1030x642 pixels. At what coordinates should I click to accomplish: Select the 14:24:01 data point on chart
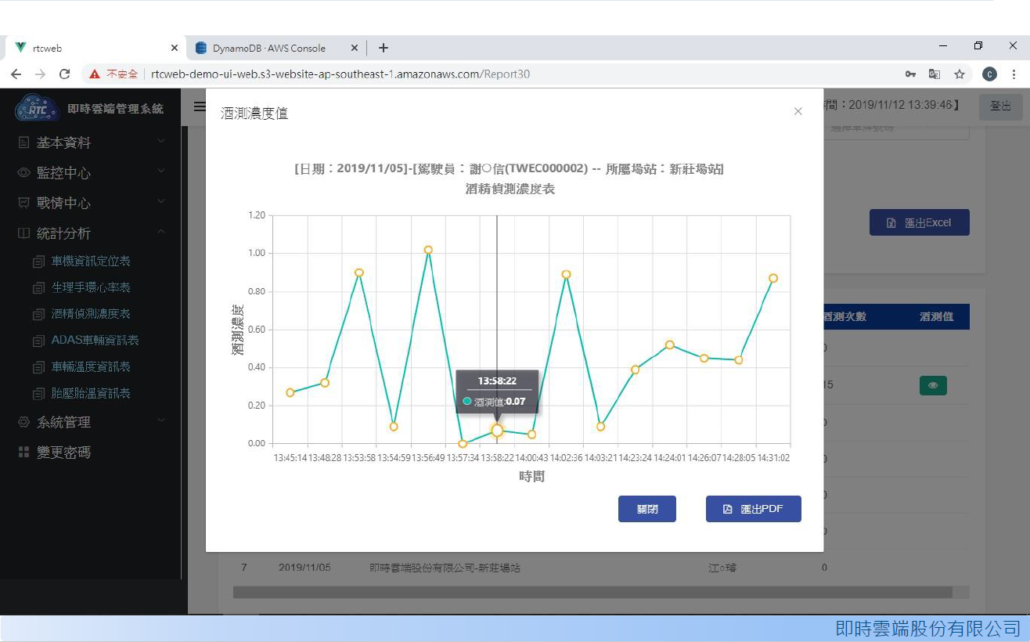[x=669, y=345]
